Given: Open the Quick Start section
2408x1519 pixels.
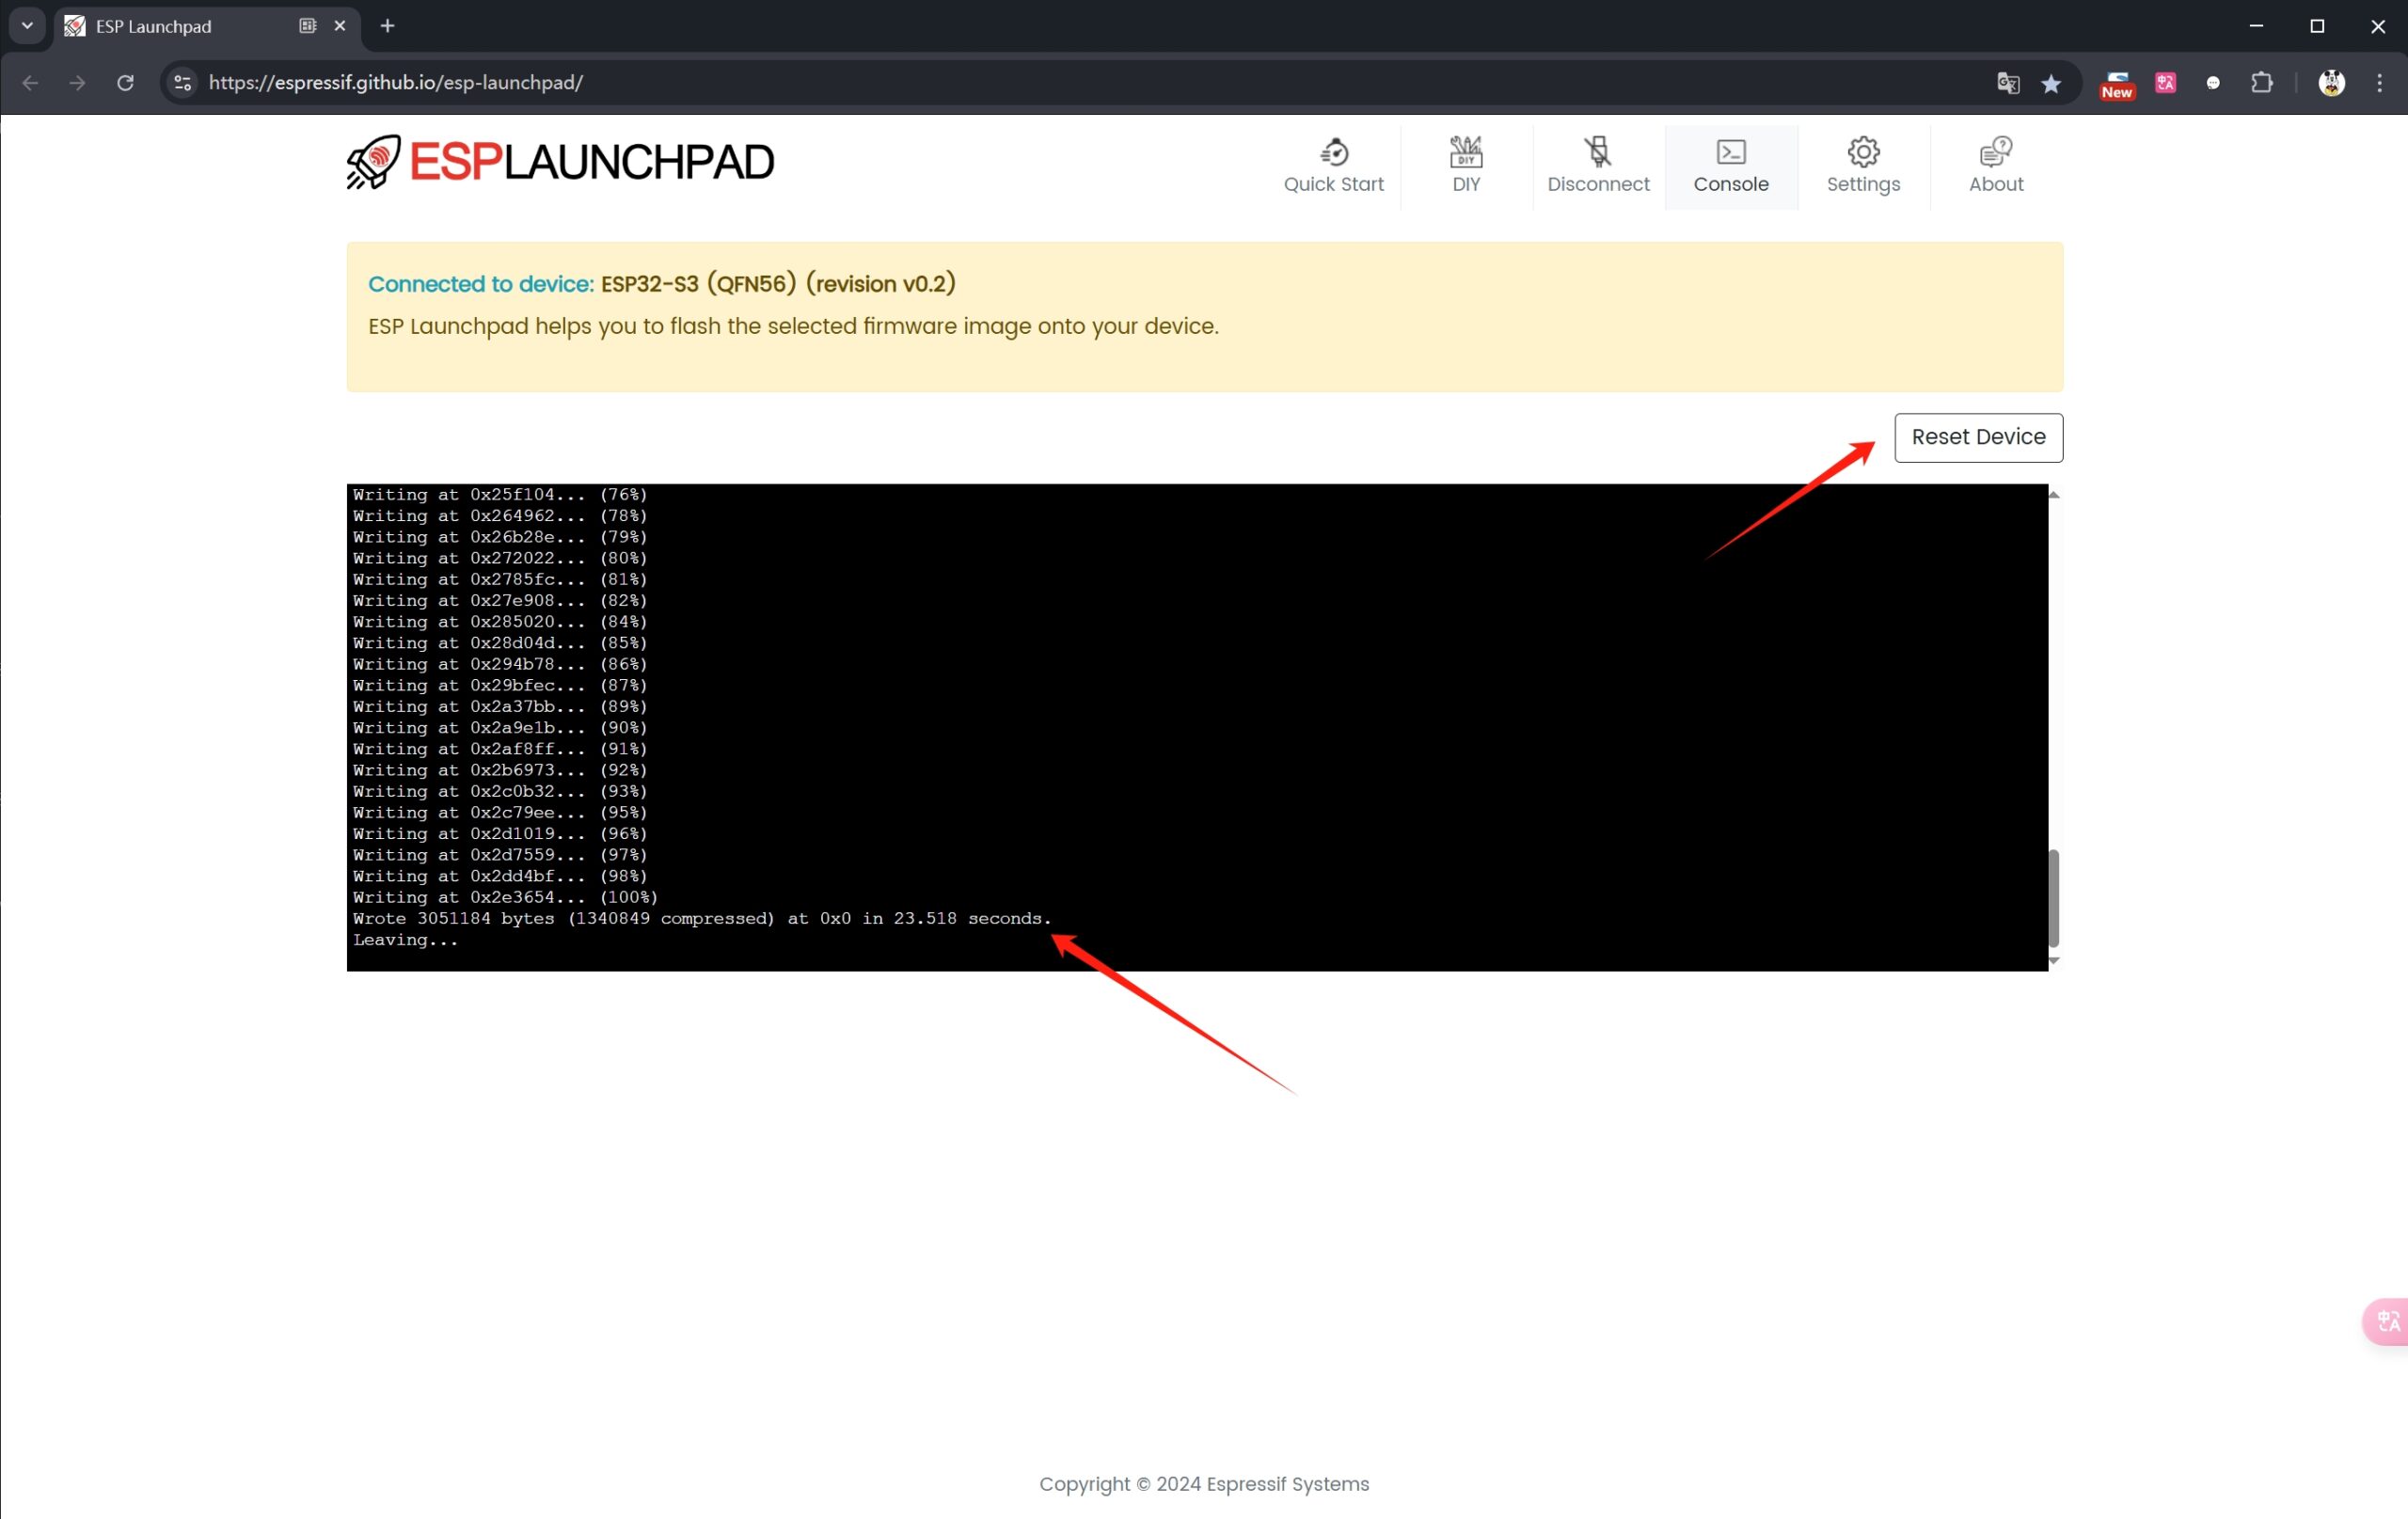Looking at the screenshot, I should coord(1333,166).
